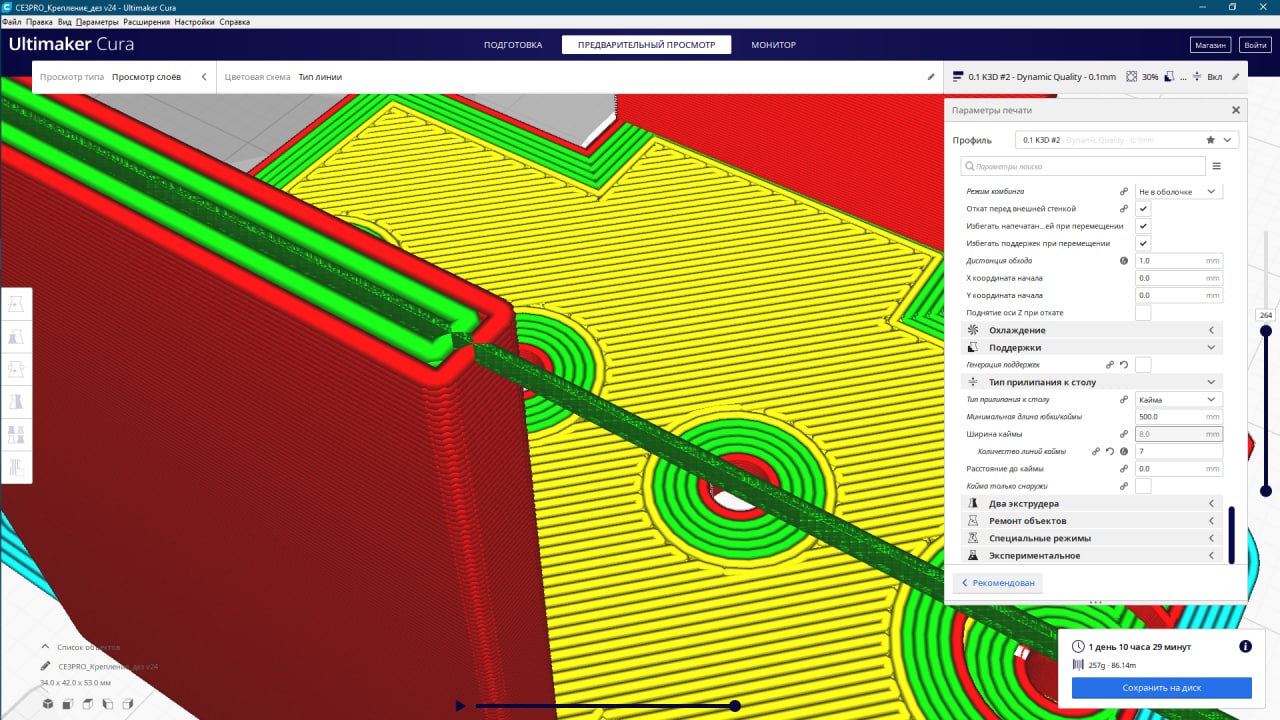Expand the Экспериментальное section
This screenshot has width=1280, height=720.
[1092, 555]
